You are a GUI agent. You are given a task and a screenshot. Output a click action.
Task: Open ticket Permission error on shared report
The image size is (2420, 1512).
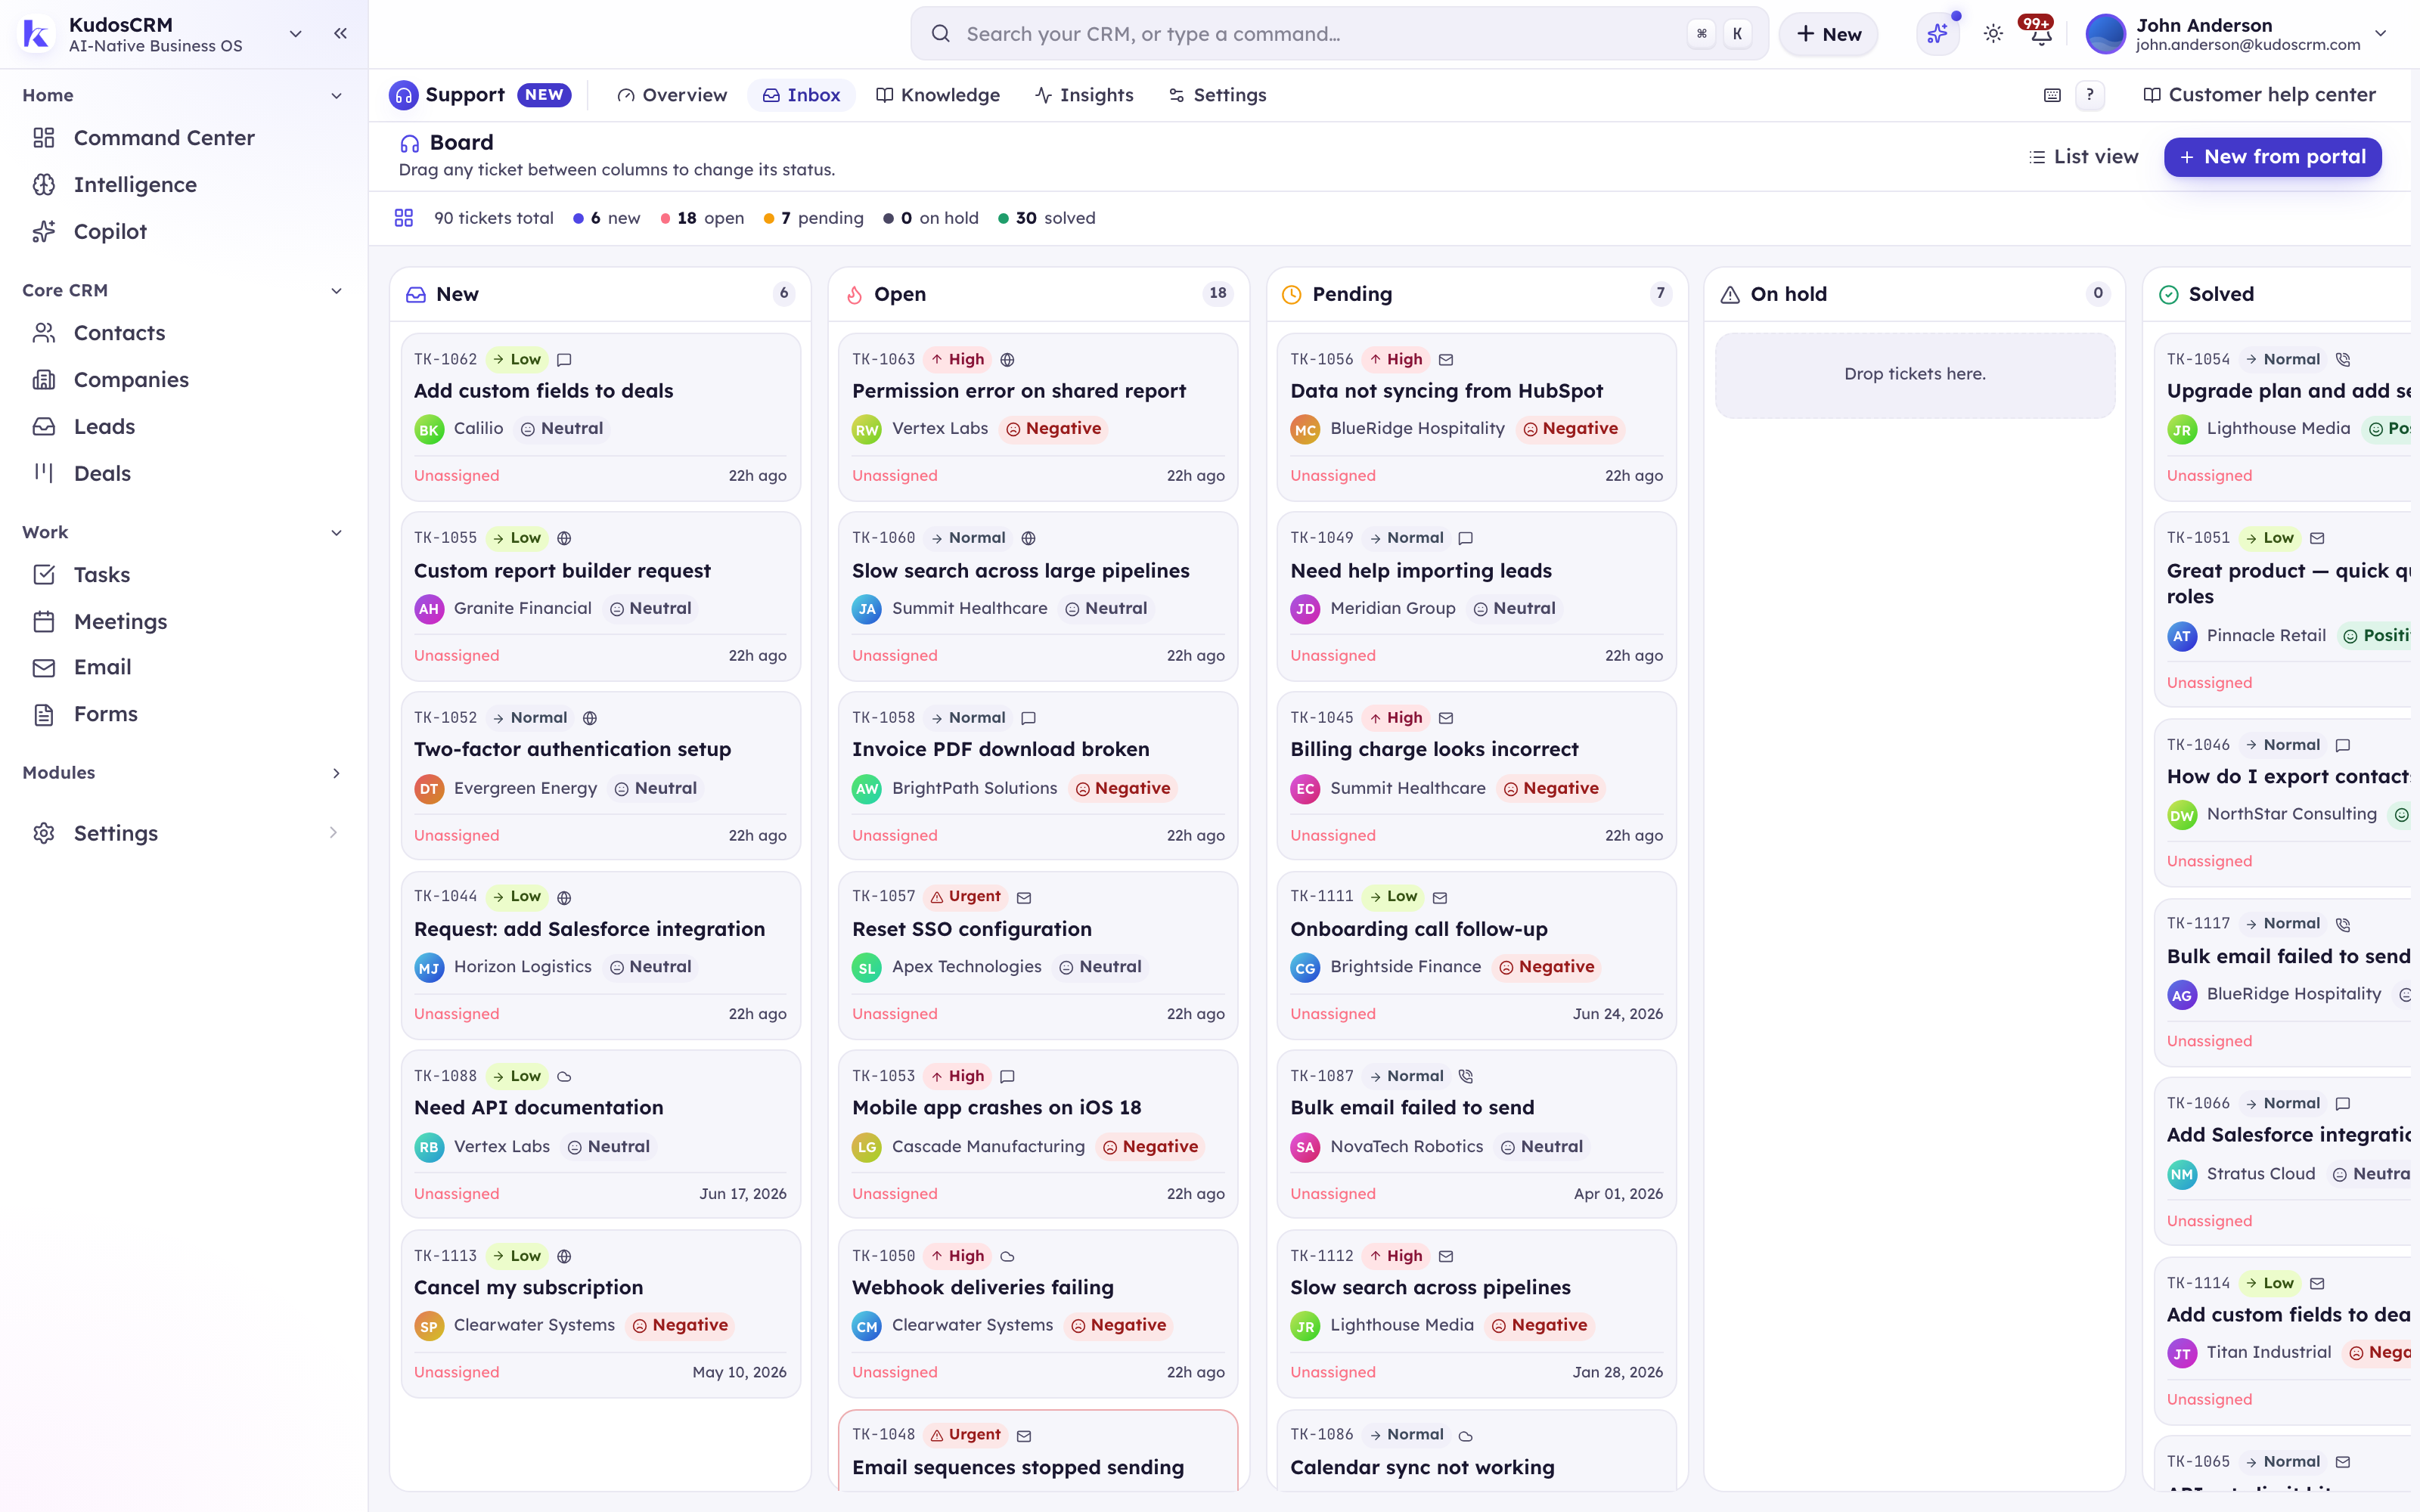click(x=1038, y=417)
